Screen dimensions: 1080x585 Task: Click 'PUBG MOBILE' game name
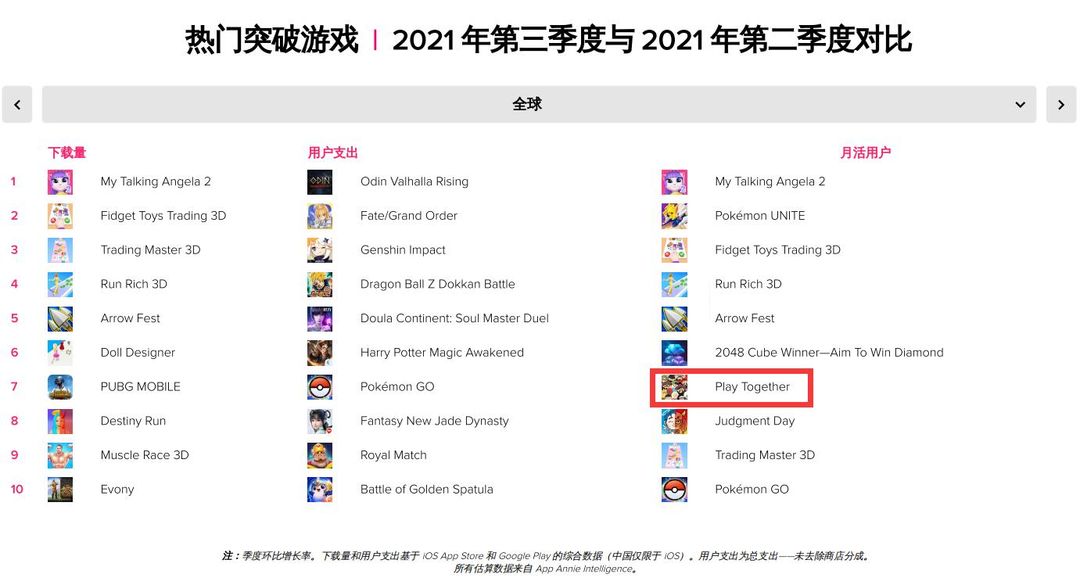(141, 387)
